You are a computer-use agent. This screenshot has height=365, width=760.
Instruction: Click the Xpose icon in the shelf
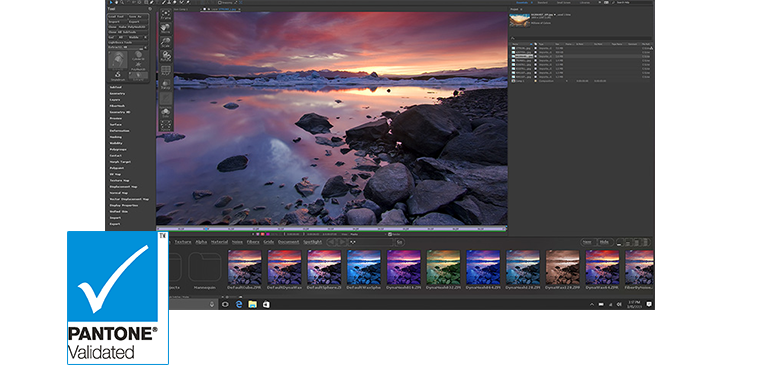click(166, 126)
